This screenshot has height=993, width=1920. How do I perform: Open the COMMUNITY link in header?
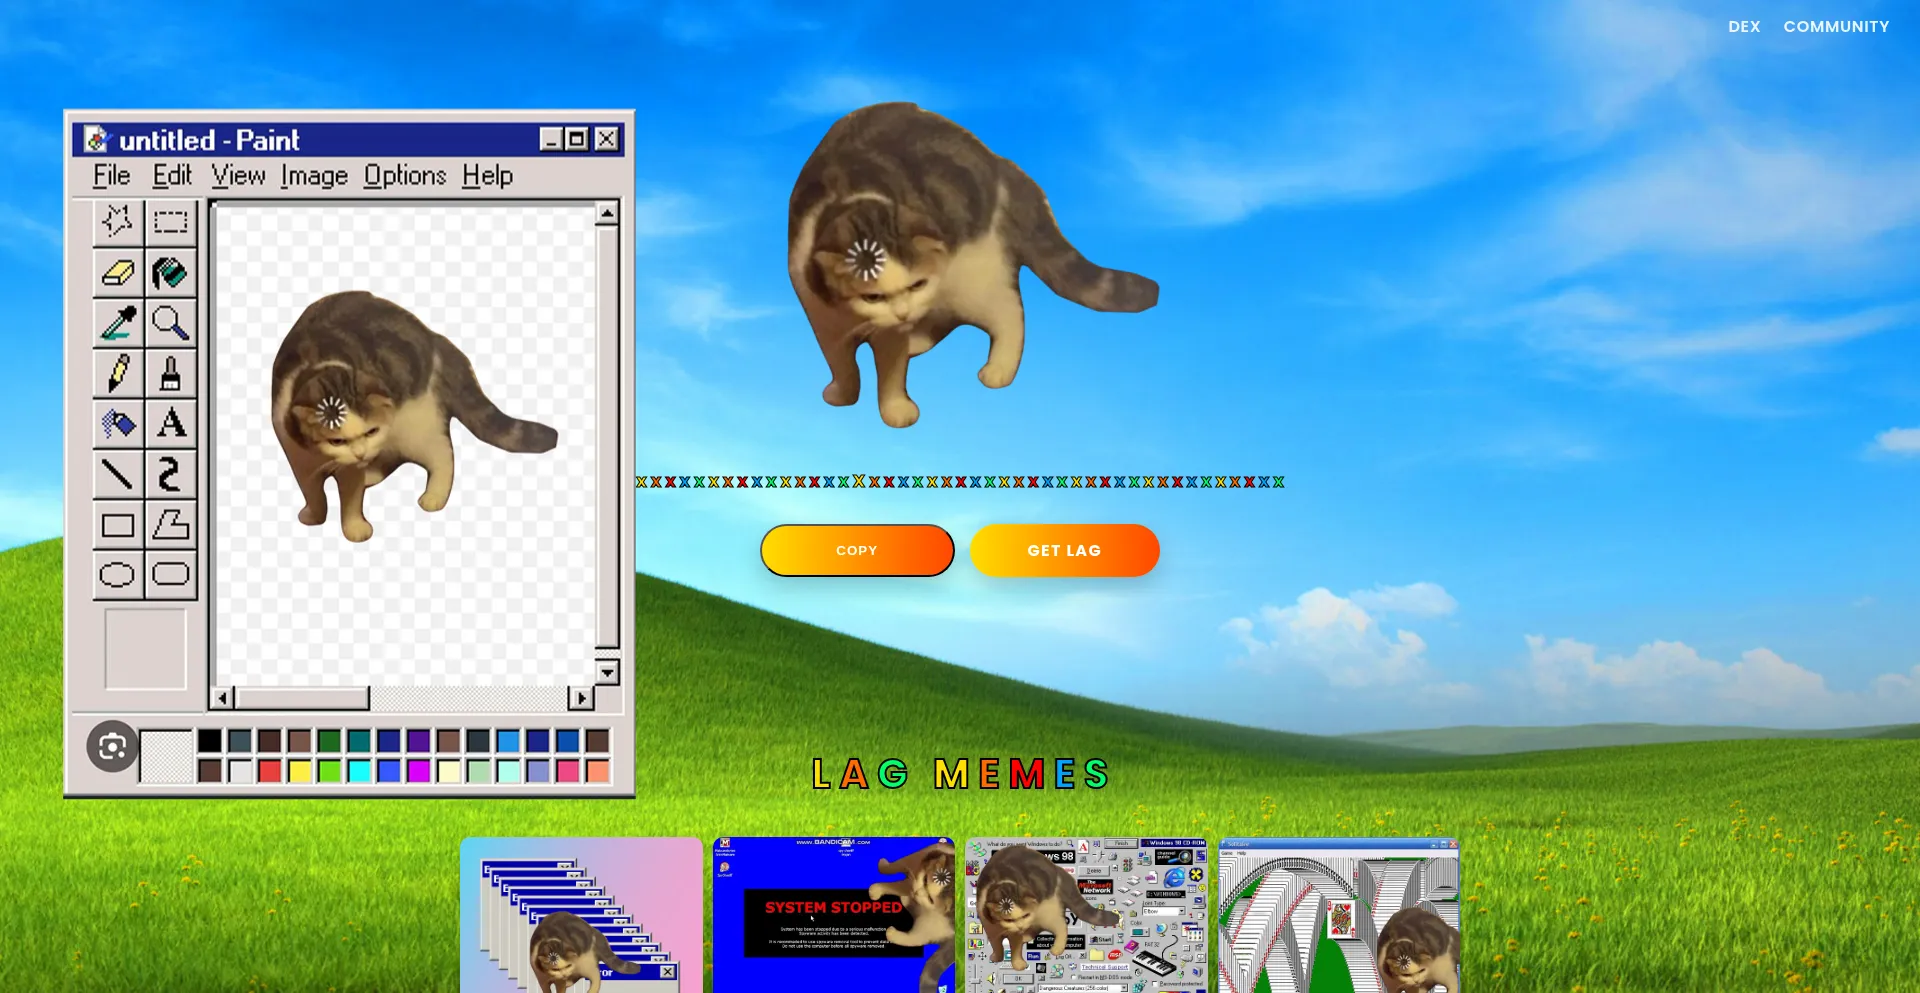[x=1836, y=27]
